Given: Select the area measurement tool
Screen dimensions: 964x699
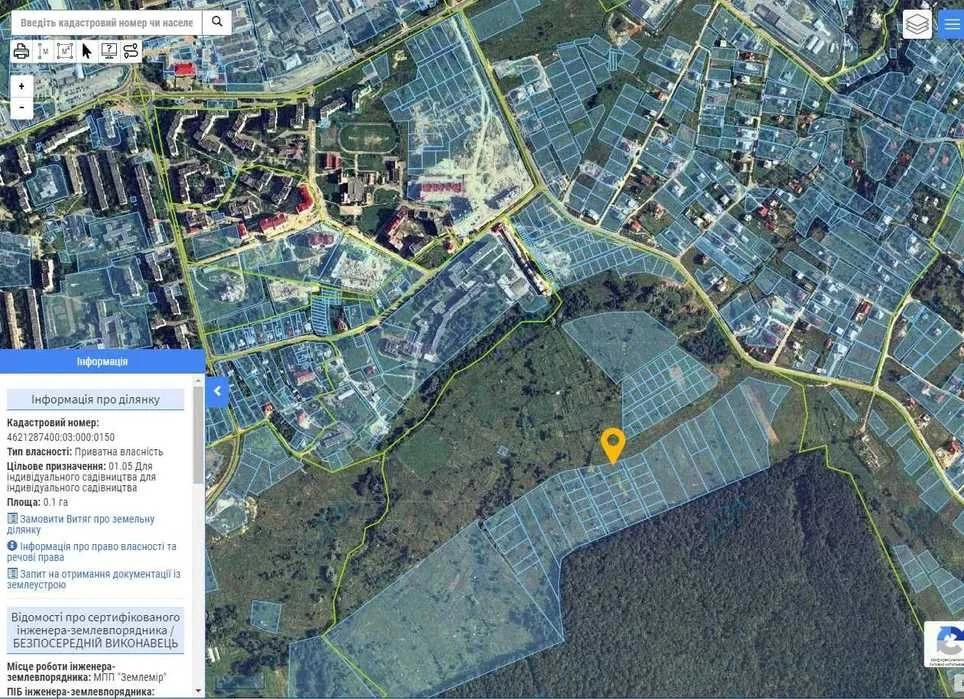Looking at the screenshot, I should click(x=65, y=51).
